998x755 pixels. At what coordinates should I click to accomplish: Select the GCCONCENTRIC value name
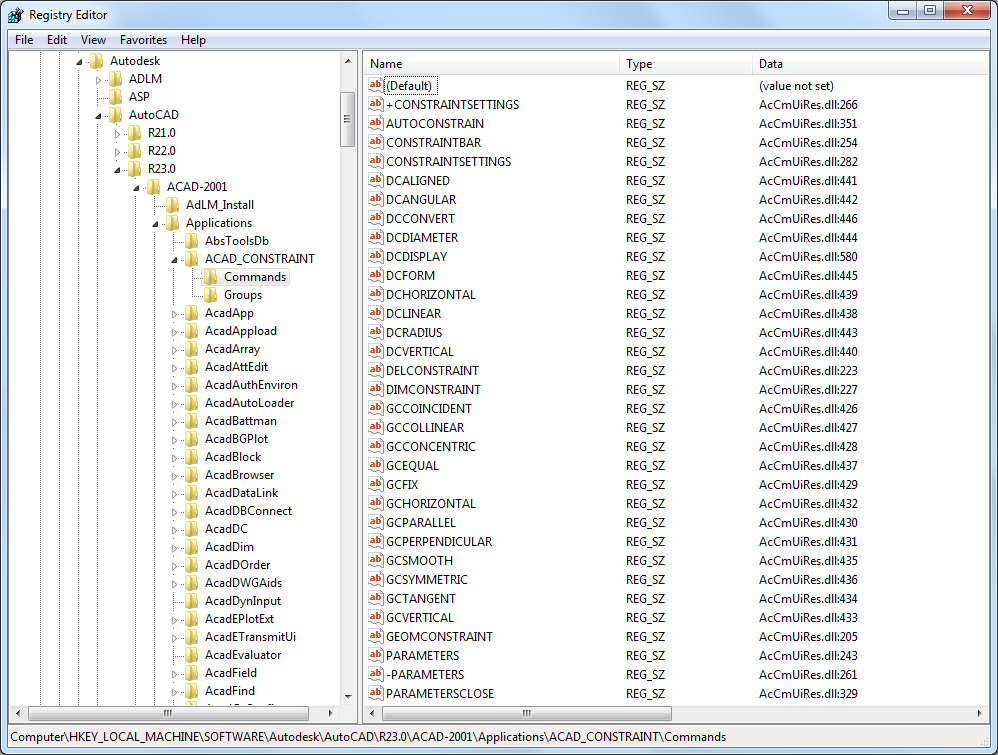431,446
